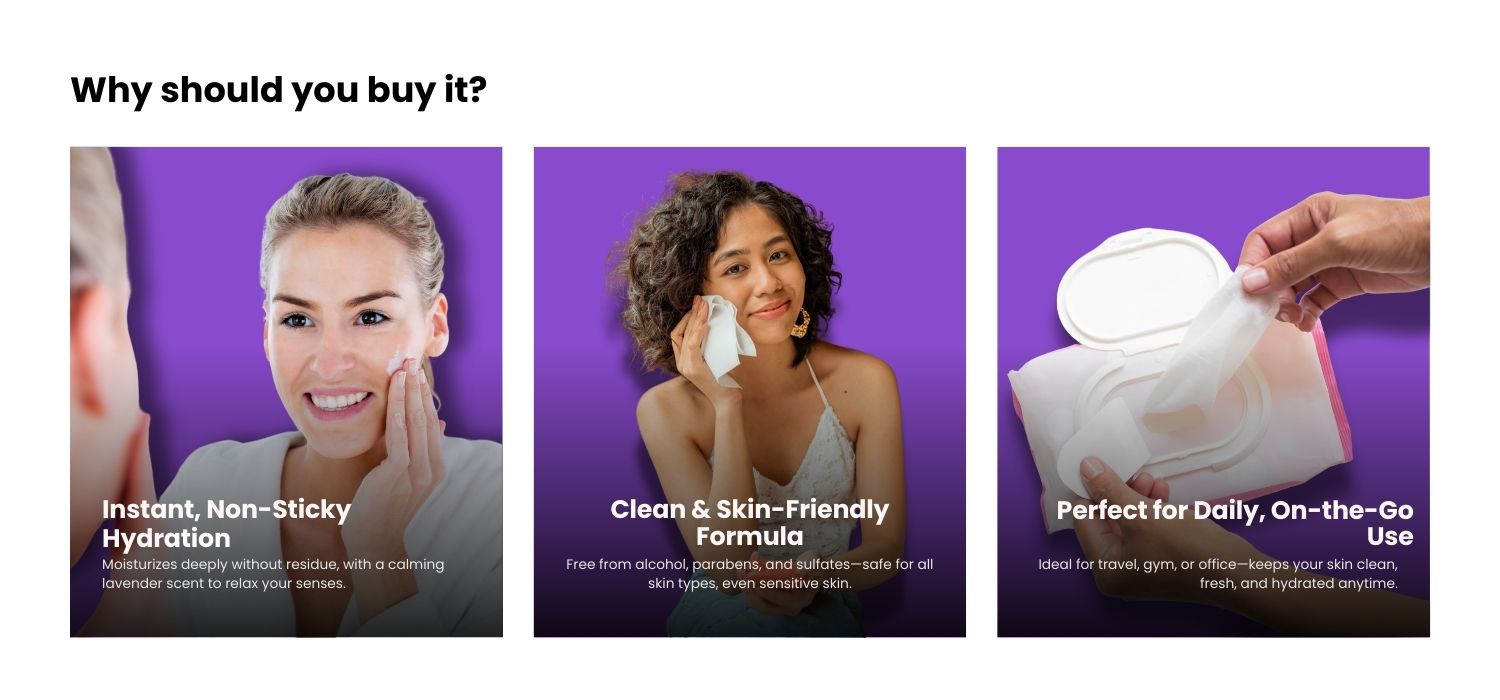Click the "Perfect for Daily, On-the-Go Use" title

(1235, 522)
